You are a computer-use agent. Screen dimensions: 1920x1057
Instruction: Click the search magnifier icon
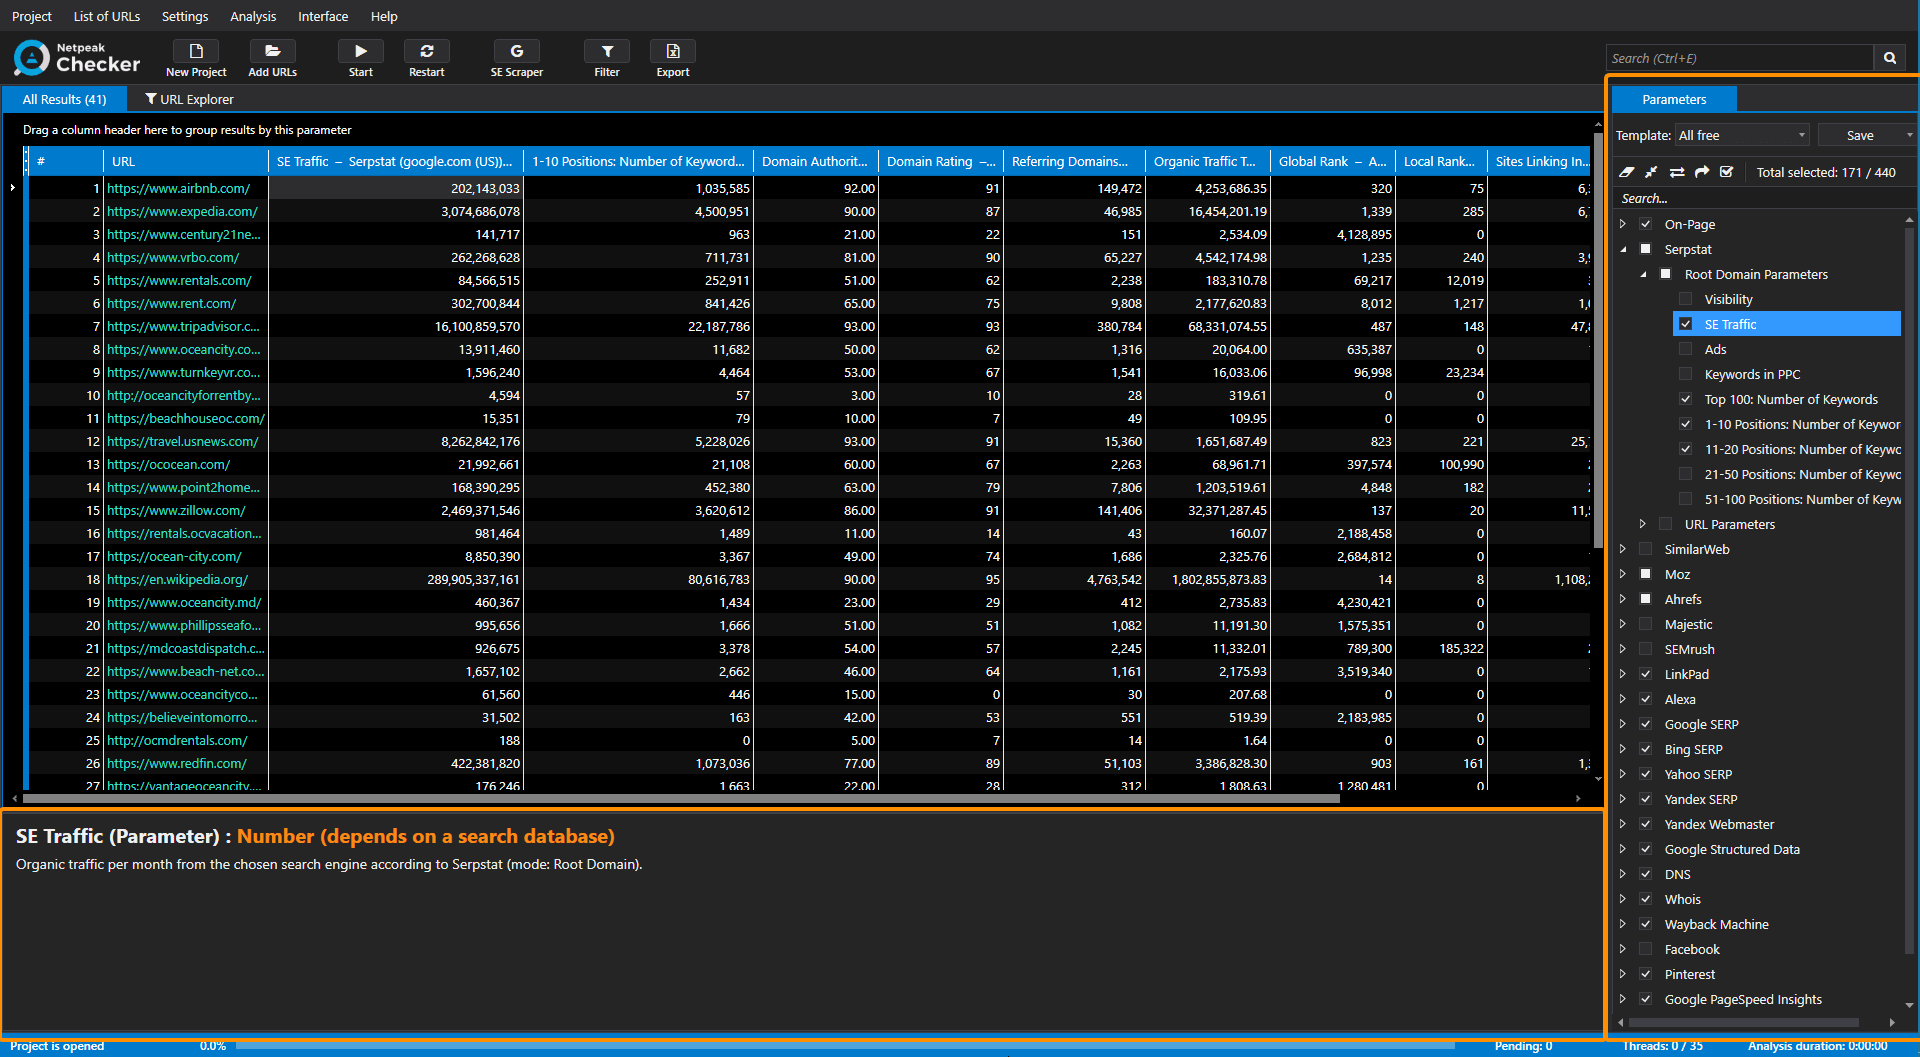[x=1890, y=58]
